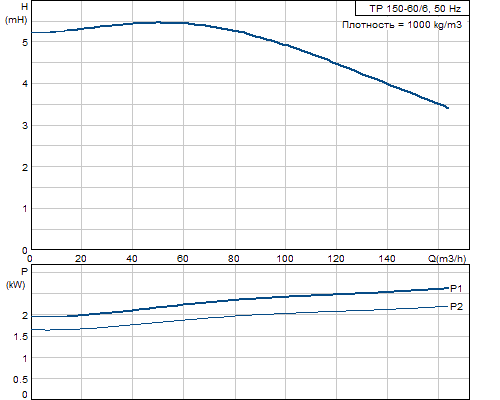Viewport: 500px width, 400px height.
Task: Click the 3 tick on the head axis
Action: (25, 126)
